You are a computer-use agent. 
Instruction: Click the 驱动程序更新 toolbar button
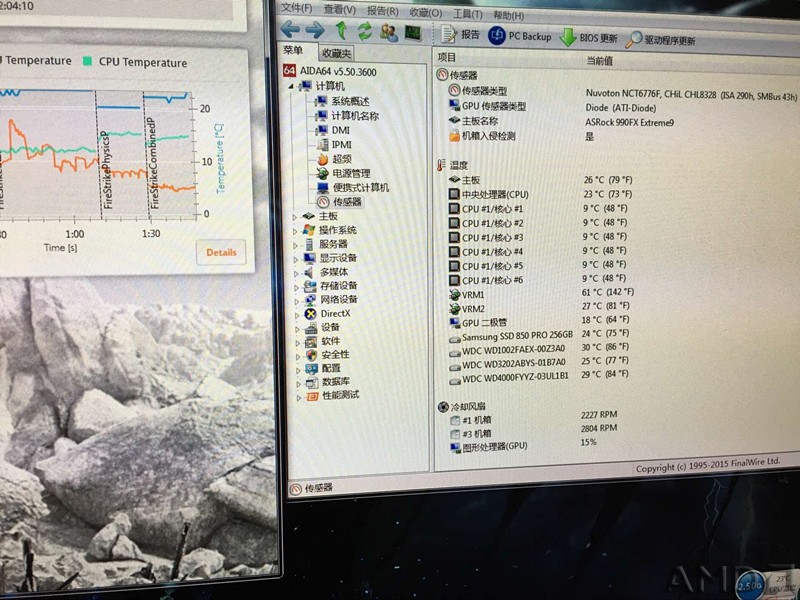tap(660, 40)
